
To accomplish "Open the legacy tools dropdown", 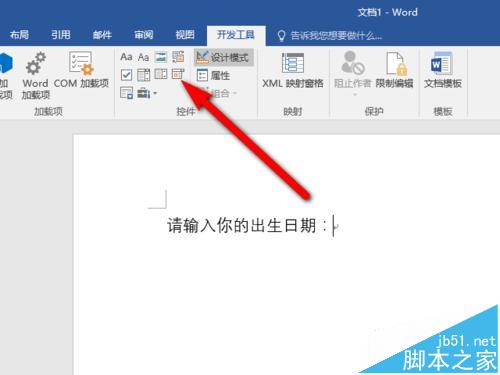I will (x=147, y=93).
